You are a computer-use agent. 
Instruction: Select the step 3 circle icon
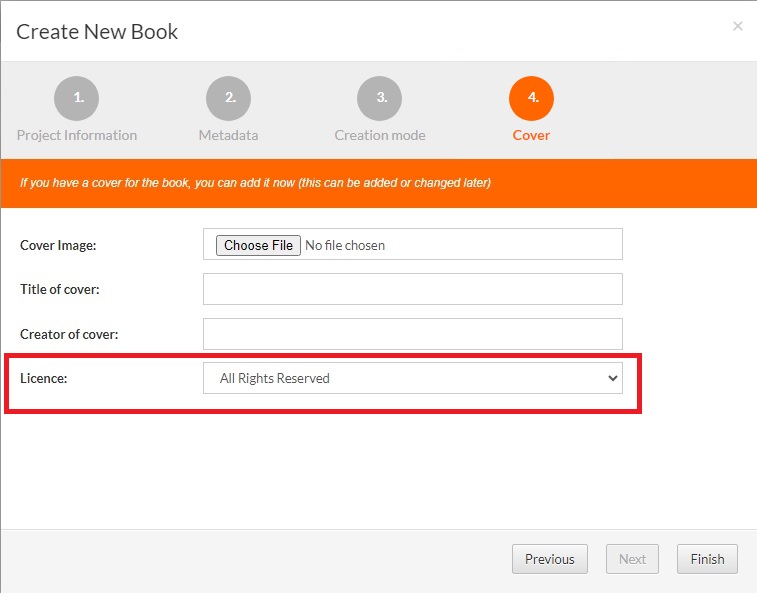(380, 98)
